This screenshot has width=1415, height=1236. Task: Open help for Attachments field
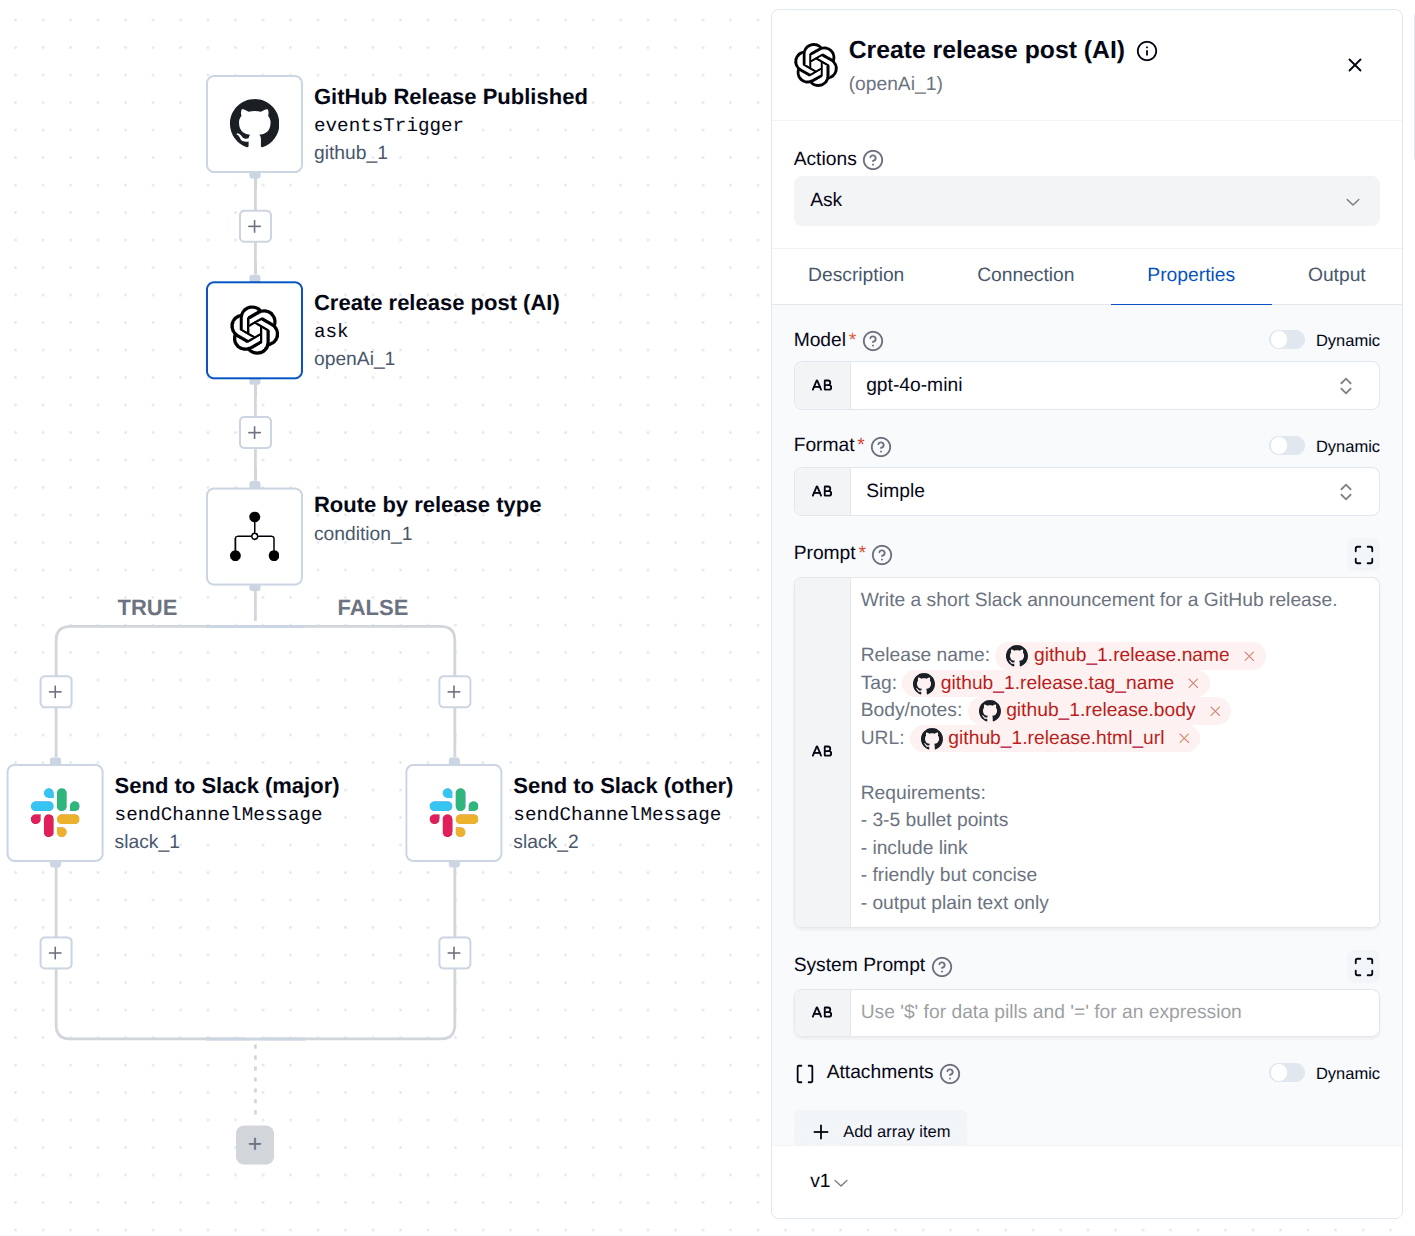(950, 1074)
